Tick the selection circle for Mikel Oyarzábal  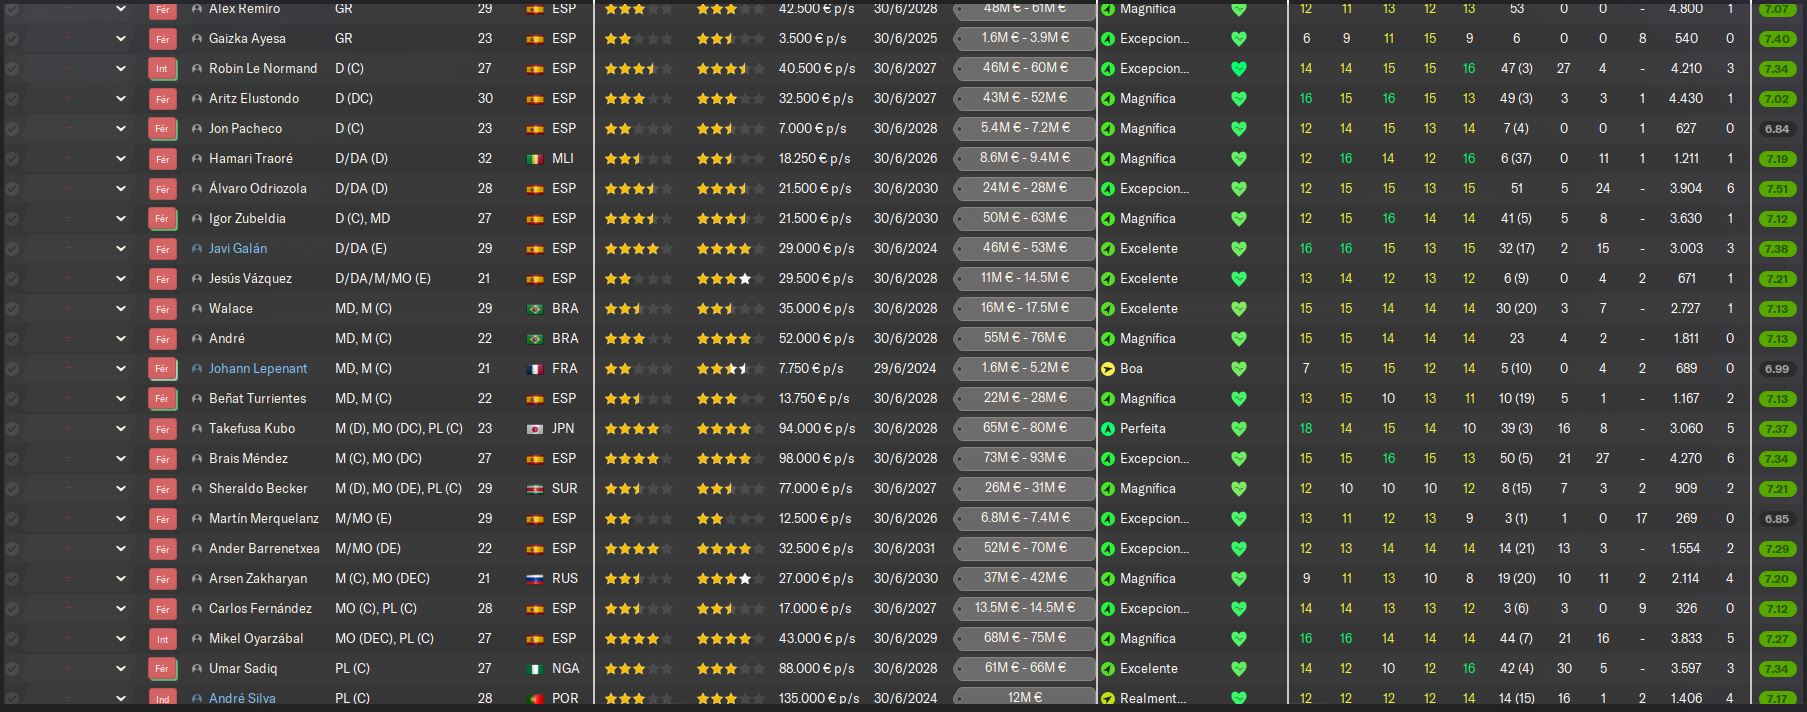pyautogui.click(x=12, y=639)
